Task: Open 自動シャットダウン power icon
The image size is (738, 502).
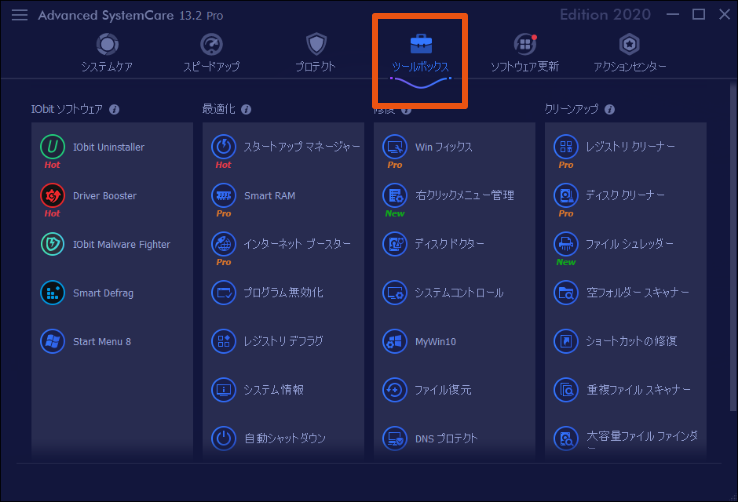Action: pyautogui.click(x=224, y=438)
